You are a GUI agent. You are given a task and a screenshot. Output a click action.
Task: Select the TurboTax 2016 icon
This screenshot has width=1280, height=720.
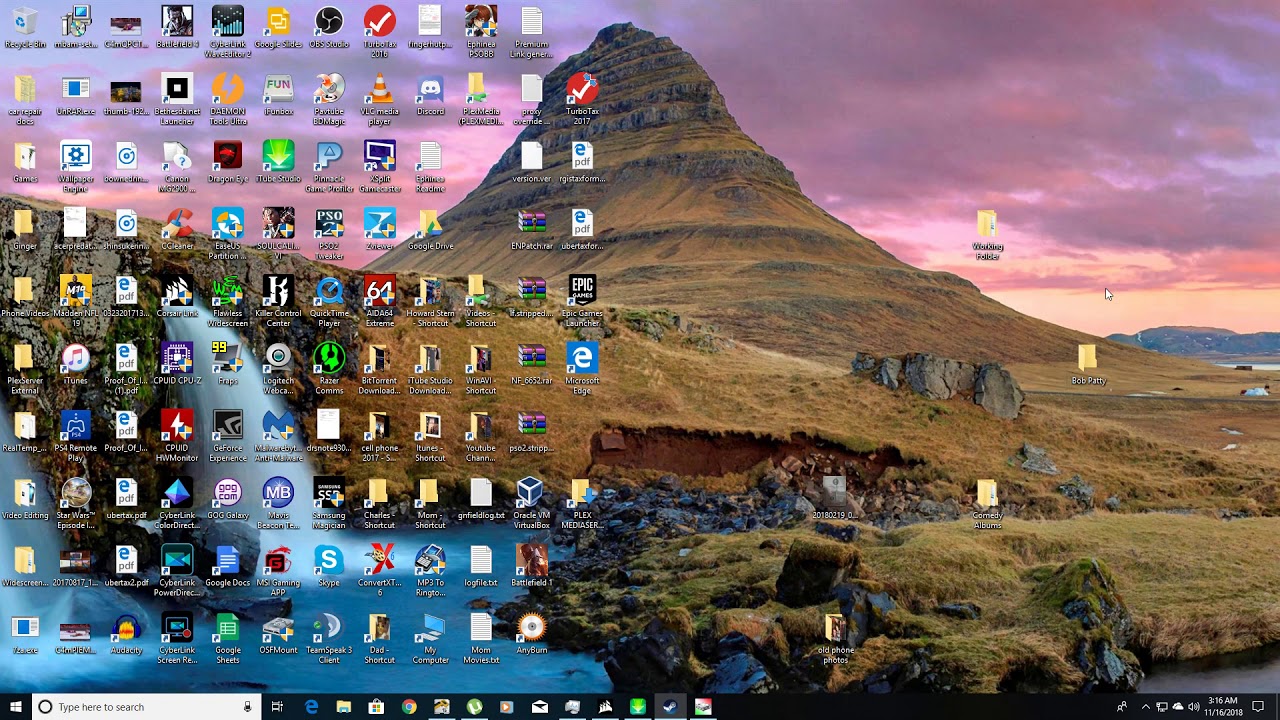coord(379,32)
